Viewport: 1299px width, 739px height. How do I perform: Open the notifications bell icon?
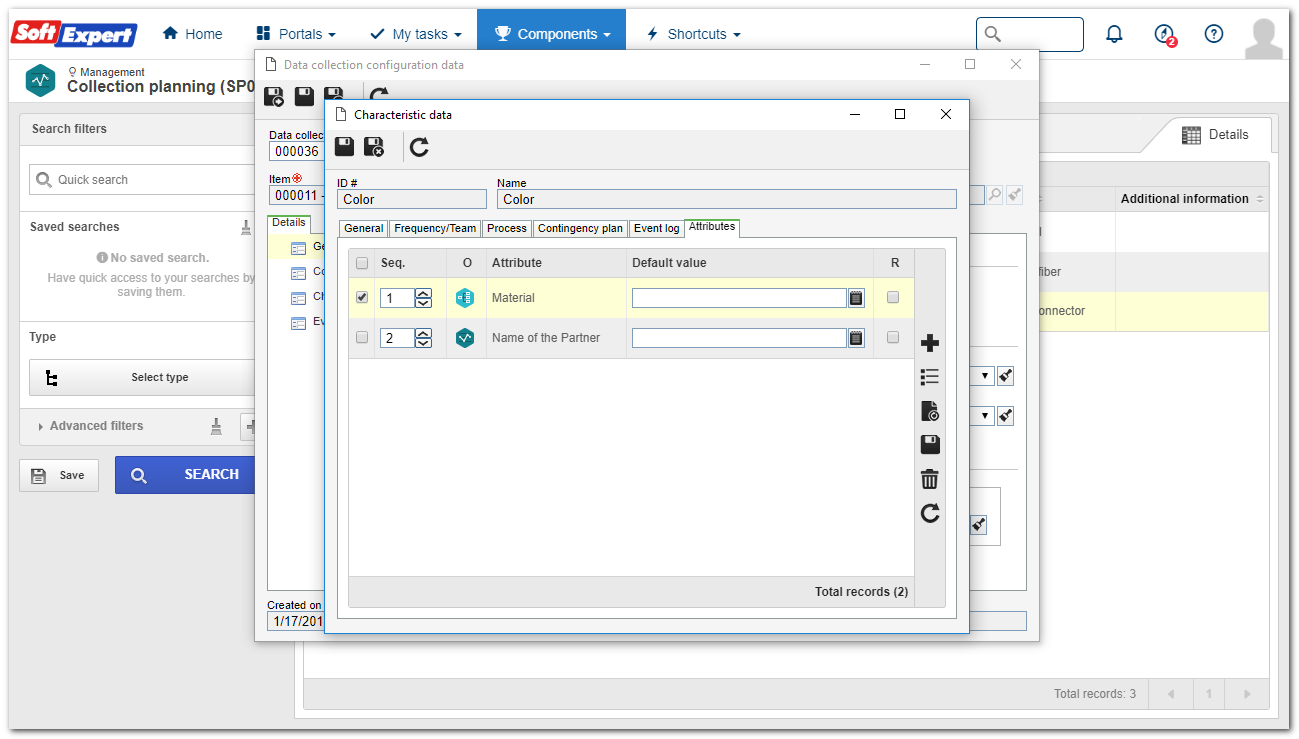(x=1114, y=34)
